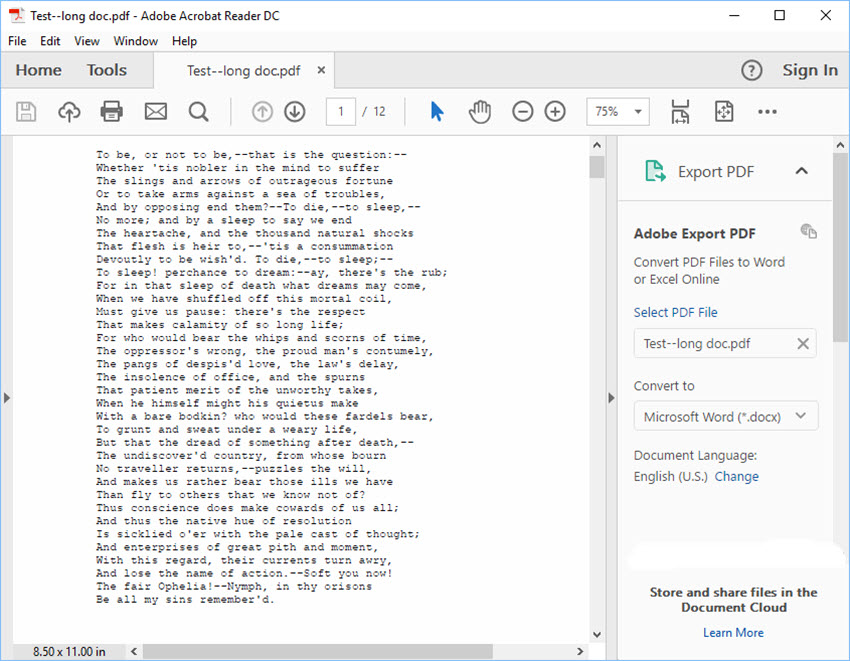Remove selected file Test--long doc.pdf

pyautogui.click(x=802, y=343)
